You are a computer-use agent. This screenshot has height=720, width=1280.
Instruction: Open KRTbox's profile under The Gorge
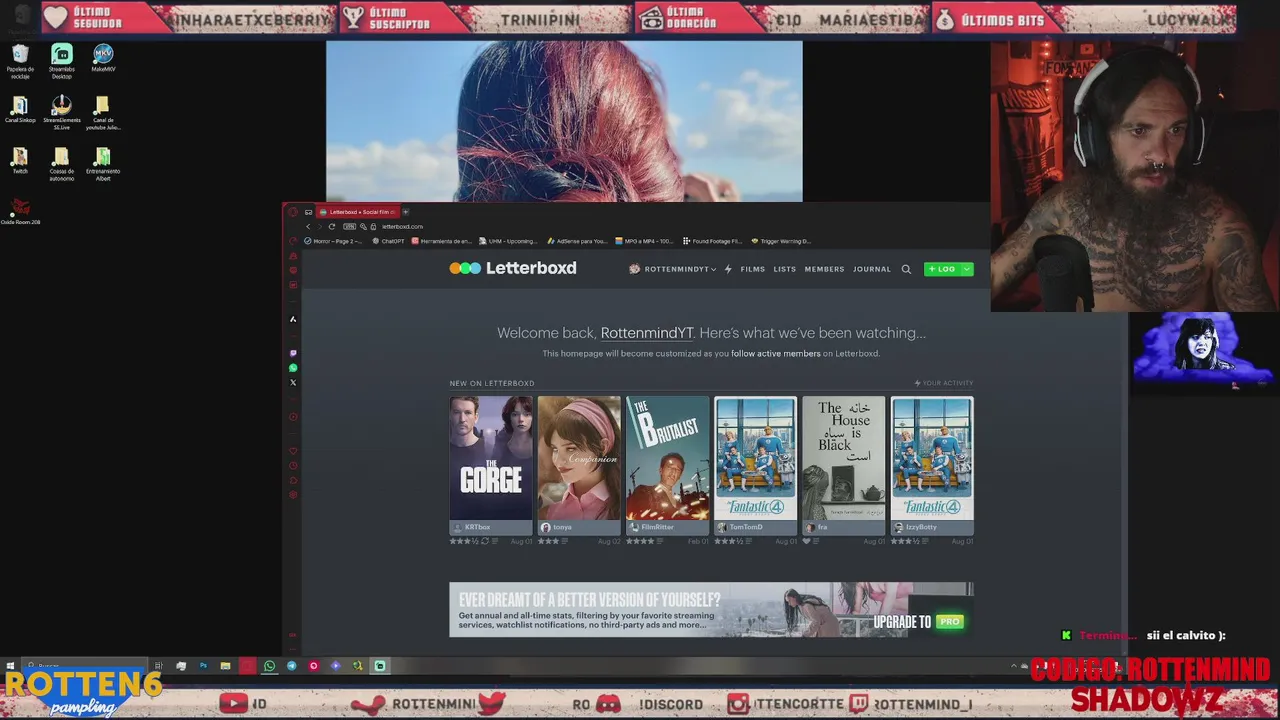tap(477, 527)
